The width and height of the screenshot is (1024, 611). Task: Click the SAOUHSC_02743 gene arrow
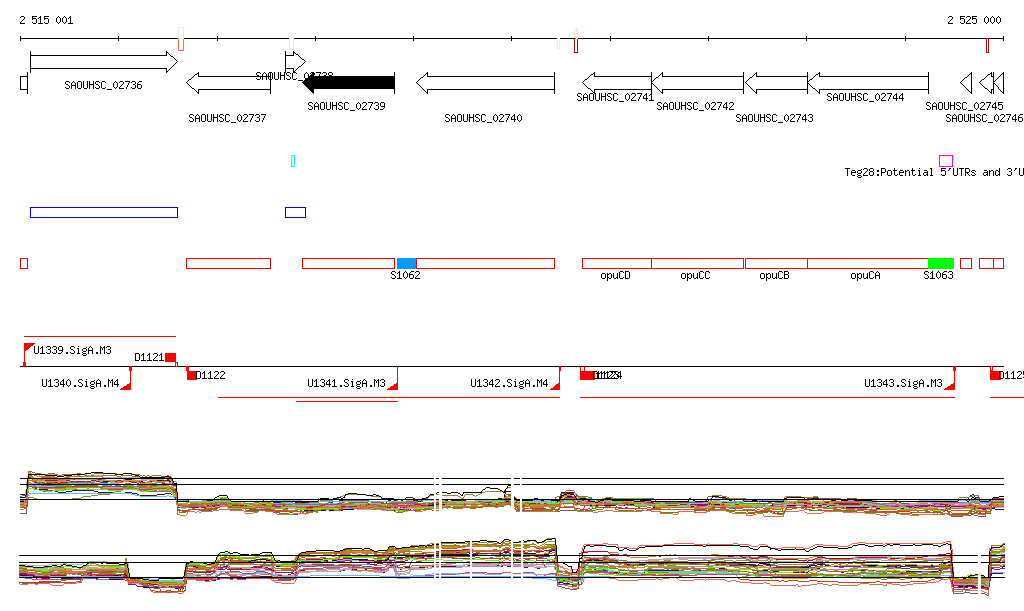776,83
